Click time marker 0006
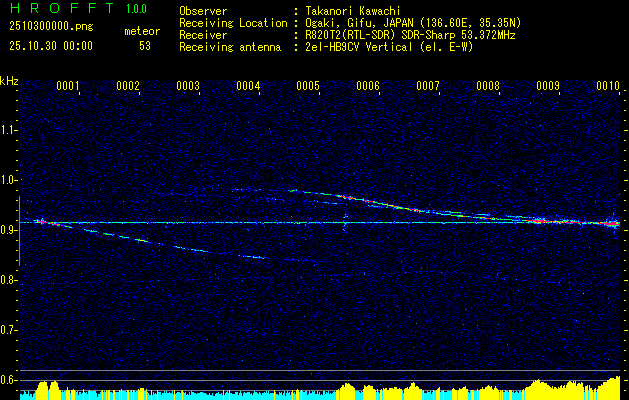Image resolution: width=629 pixels, height=400 pixels. point(368,86)
